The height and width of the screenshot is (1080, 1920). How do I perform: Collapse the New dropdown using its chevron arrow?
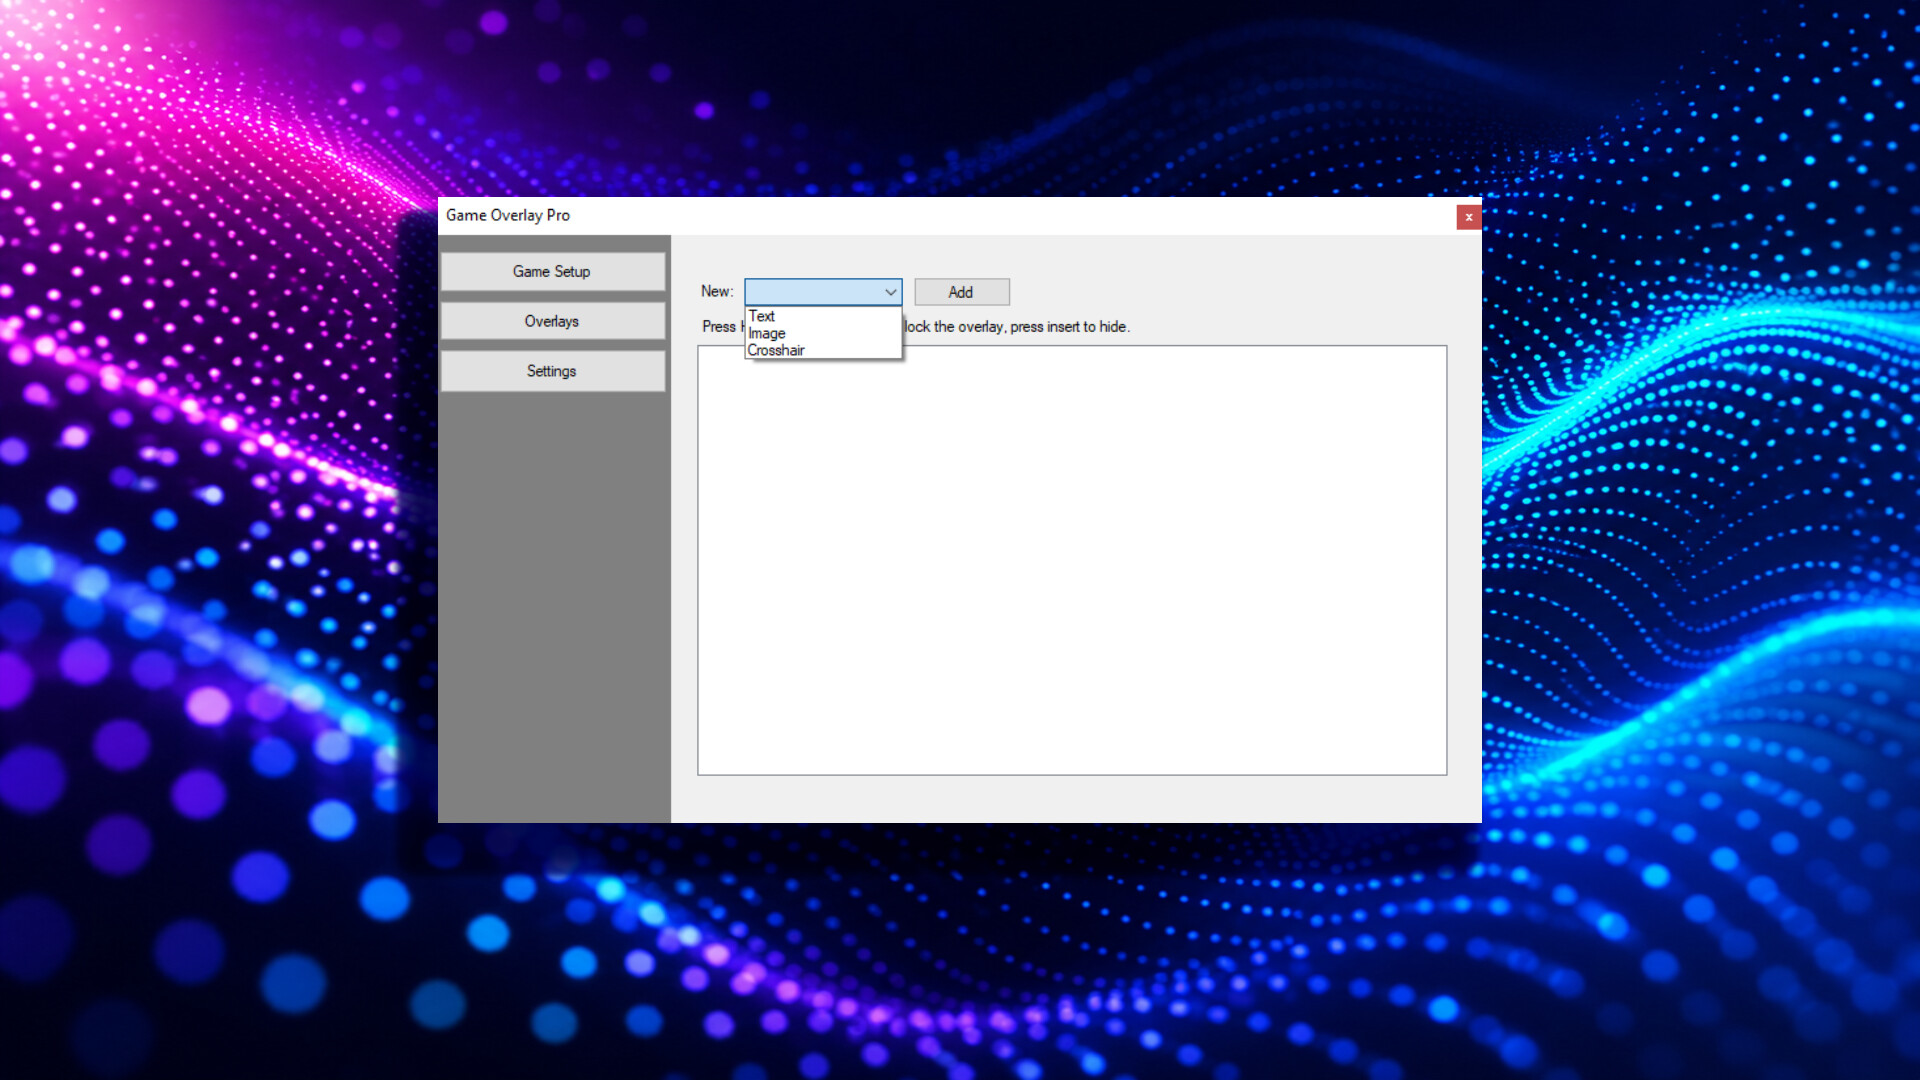coord(890,292)
